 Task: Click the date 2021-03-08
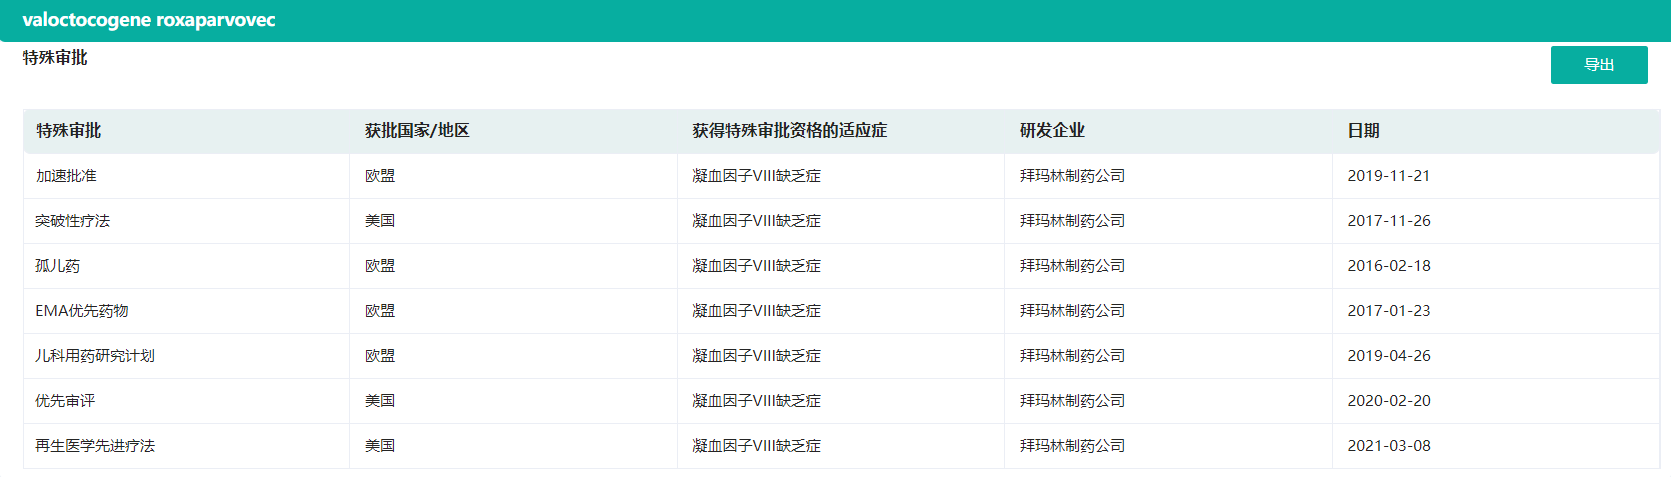[x=1388, y=446]
